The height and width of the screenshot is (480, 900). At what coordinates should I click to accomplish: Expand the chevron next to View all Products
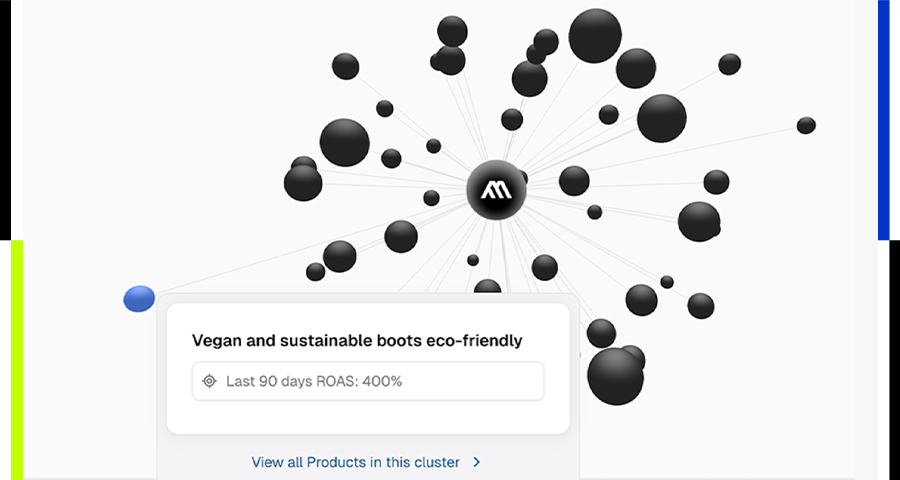[477, 462]
